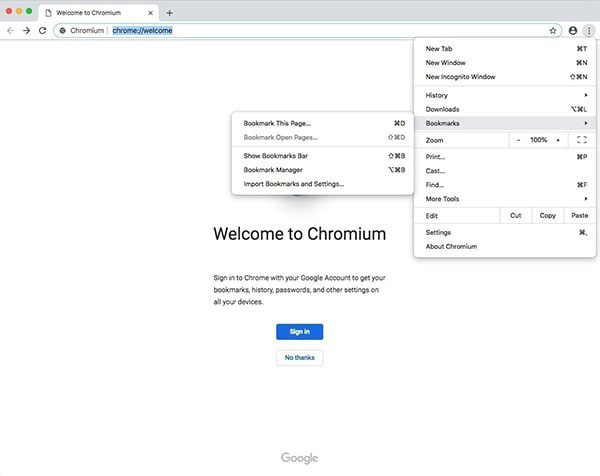The width and height of the screenshot is (600, 476).
Task: Click the forward navigation arrow
Action: point(26,31)
